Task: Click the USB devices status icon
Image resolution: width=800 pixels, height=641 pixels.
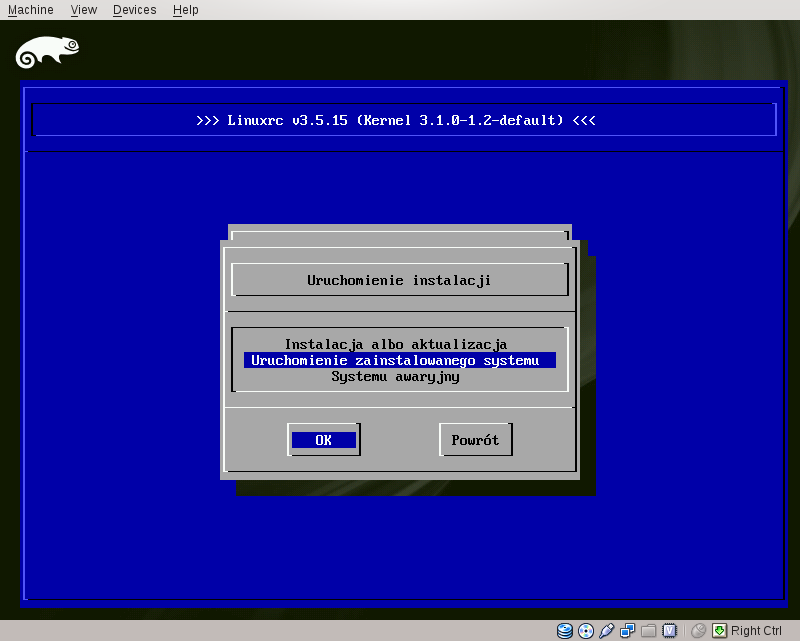Action: [607, 631]
